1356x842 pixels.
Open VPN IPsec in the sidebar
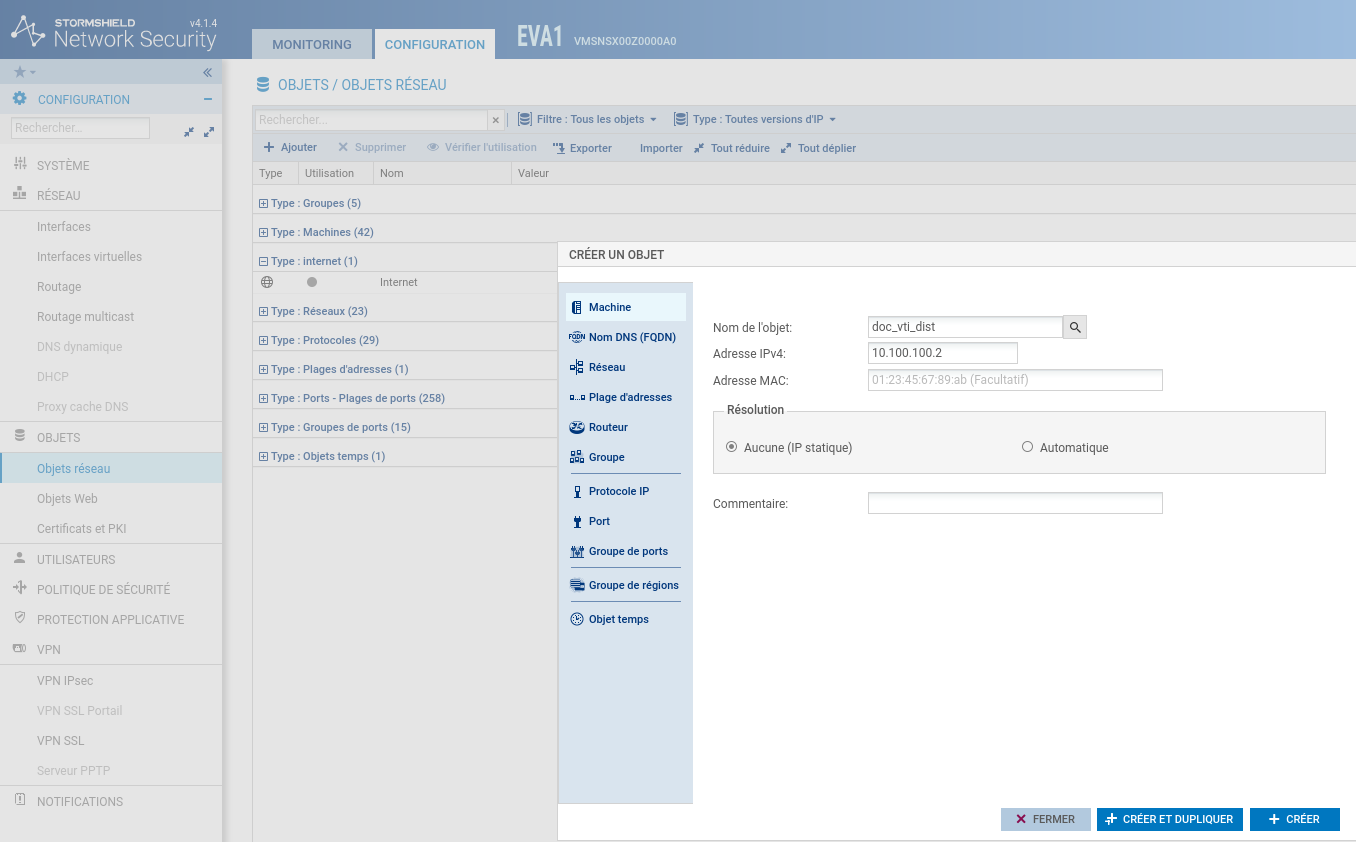pyautogui.click(x=65, y=681)
